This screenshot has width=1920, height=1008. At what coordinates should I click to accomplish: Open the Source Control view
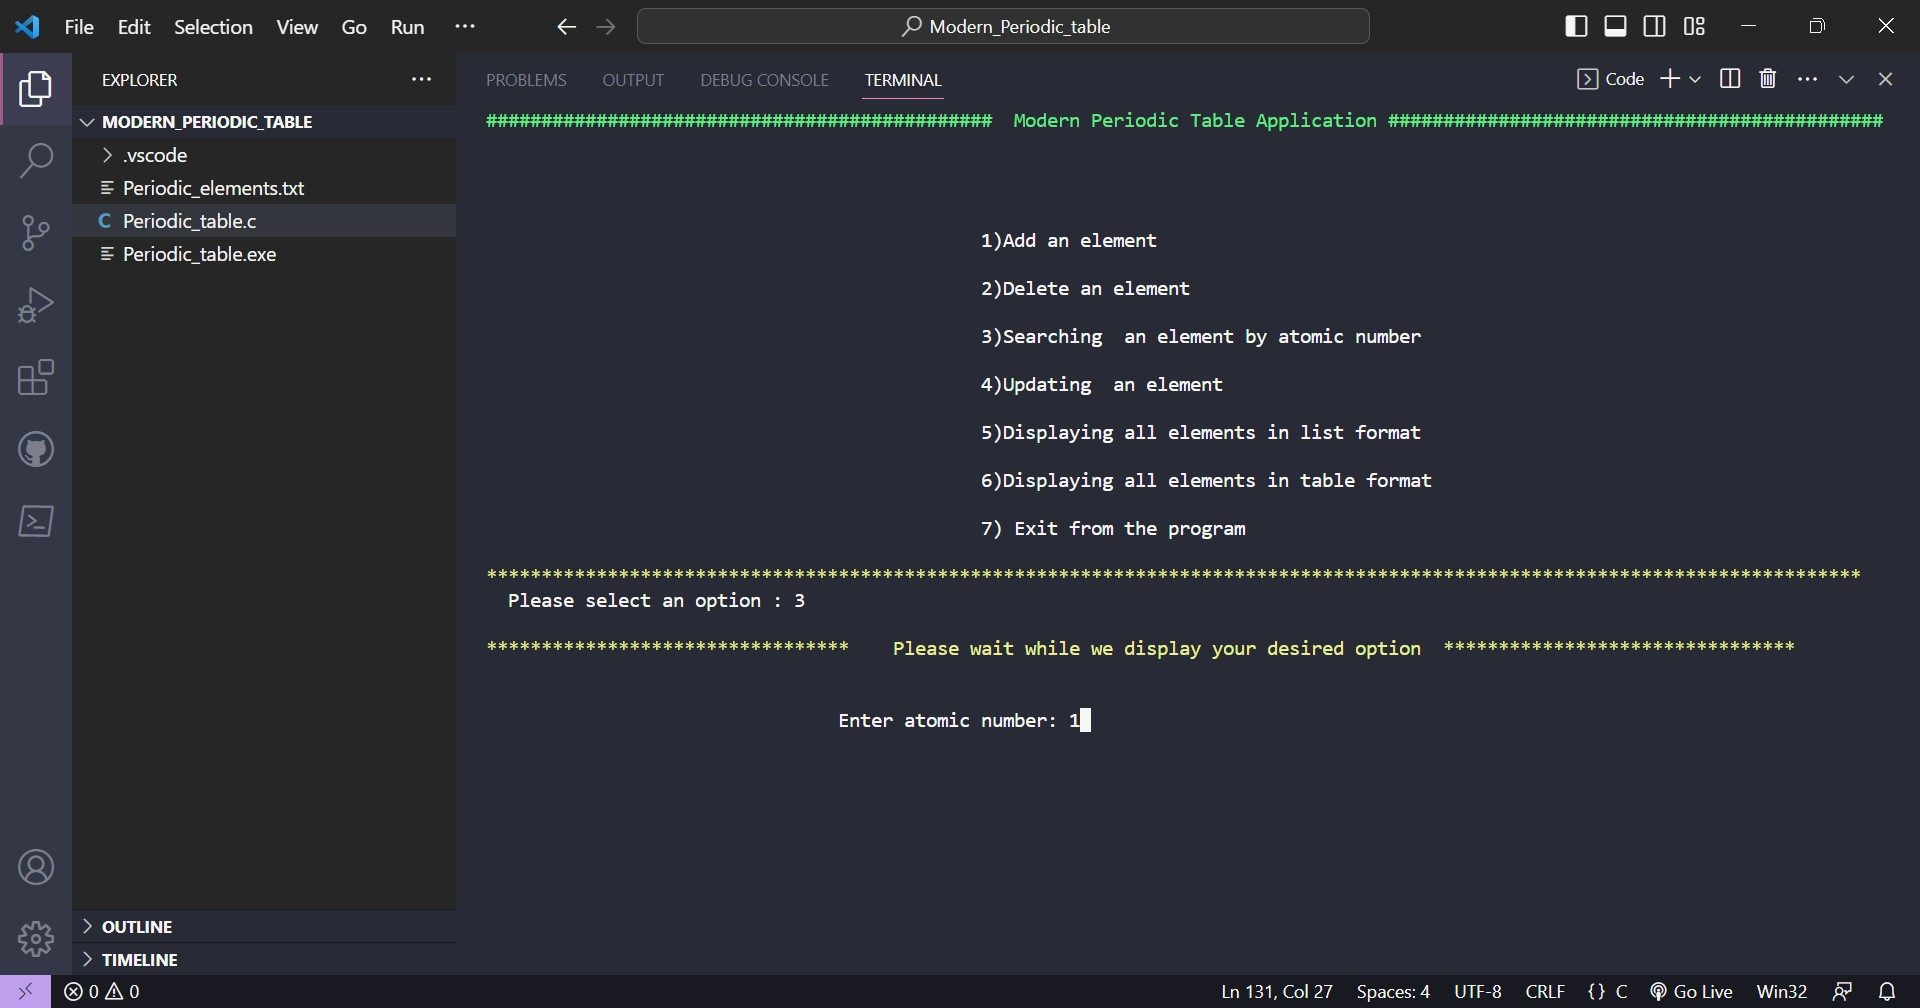[35, 232]
